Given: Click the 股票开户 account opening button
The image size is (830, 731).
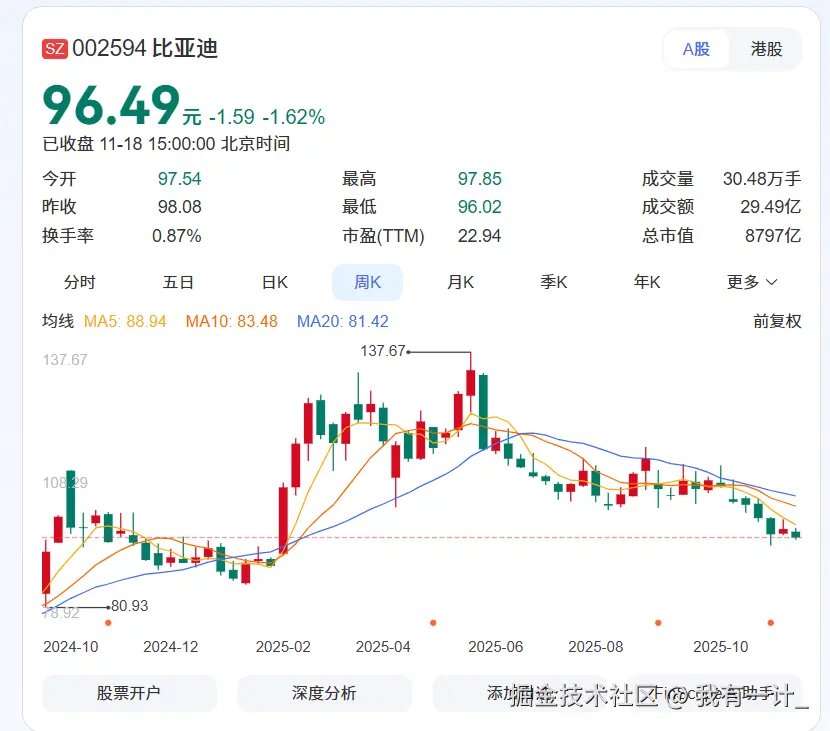Looking at the screenshot, I should coord(129,694).
